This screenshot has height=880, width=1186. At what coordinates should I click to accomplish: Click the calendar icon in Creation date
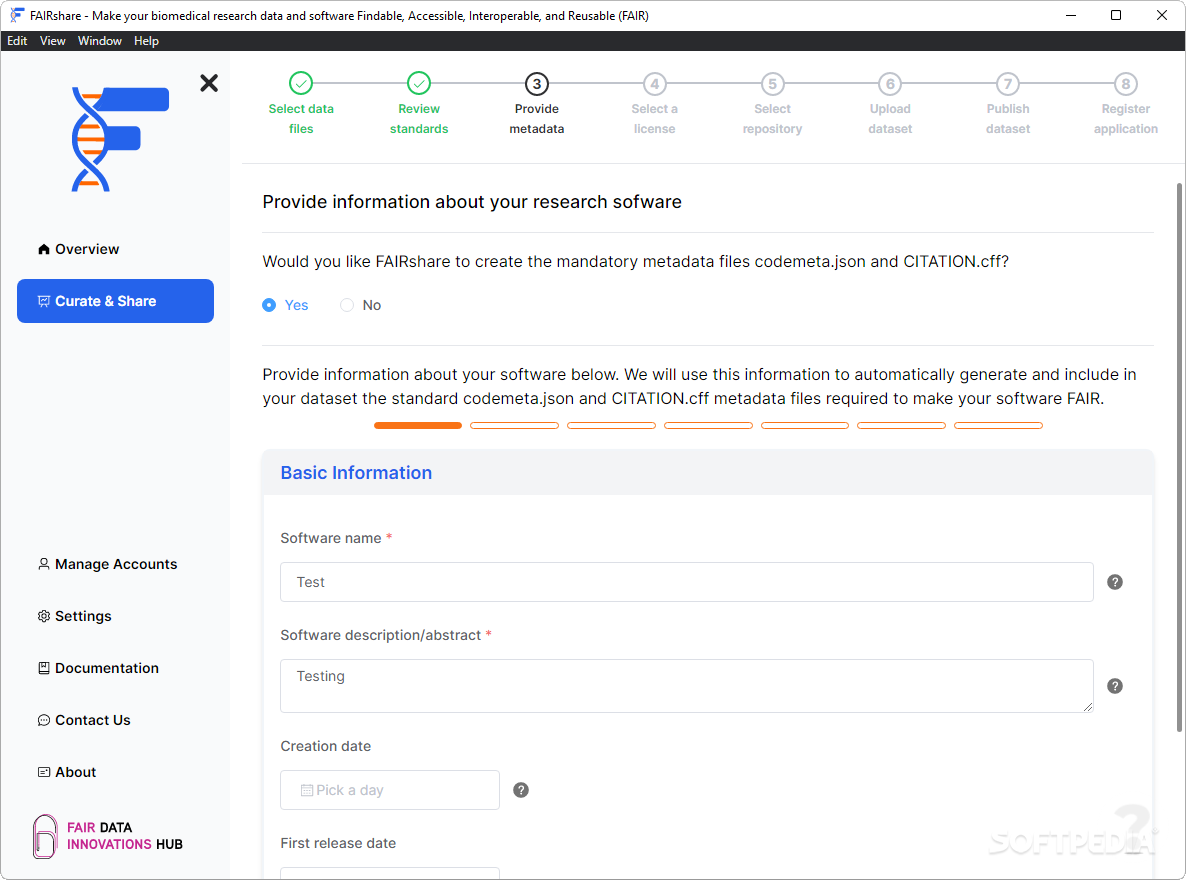306,790
